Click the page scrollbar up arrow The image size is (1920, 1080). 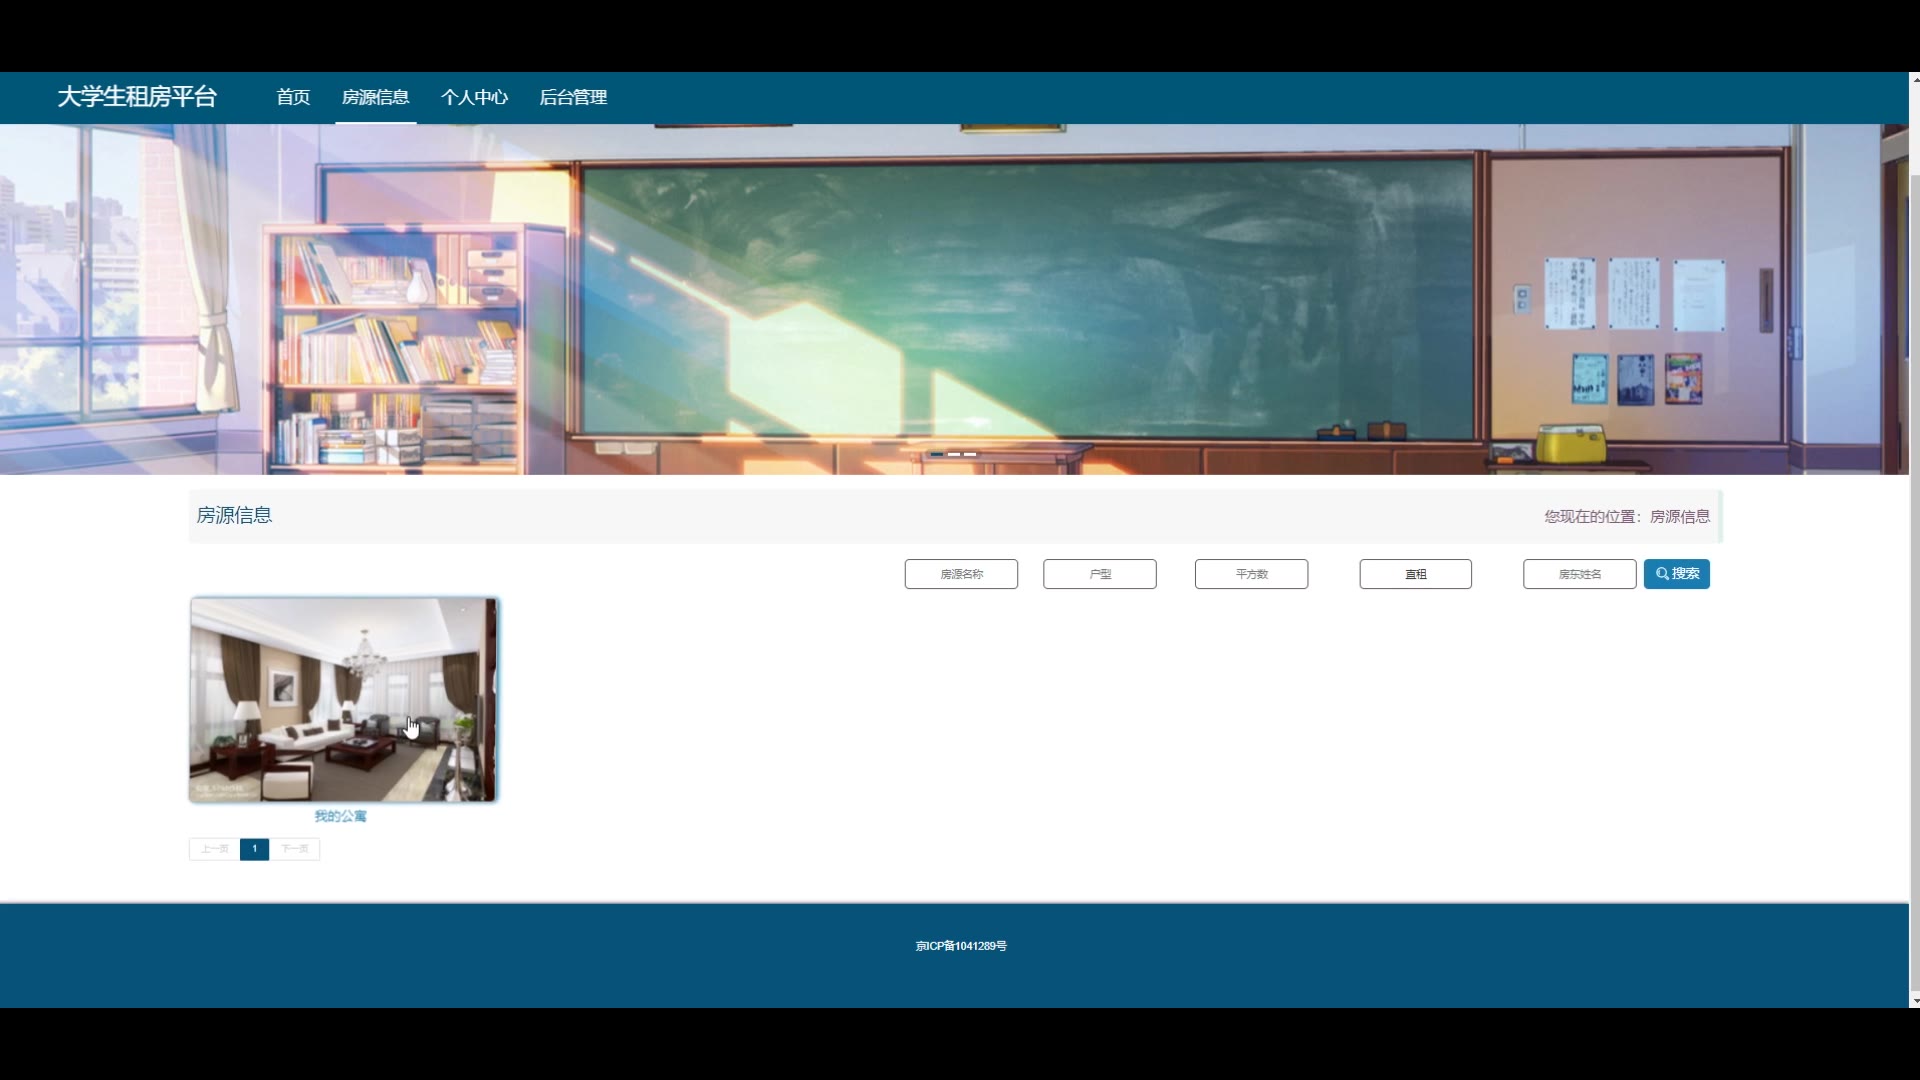1915,78
